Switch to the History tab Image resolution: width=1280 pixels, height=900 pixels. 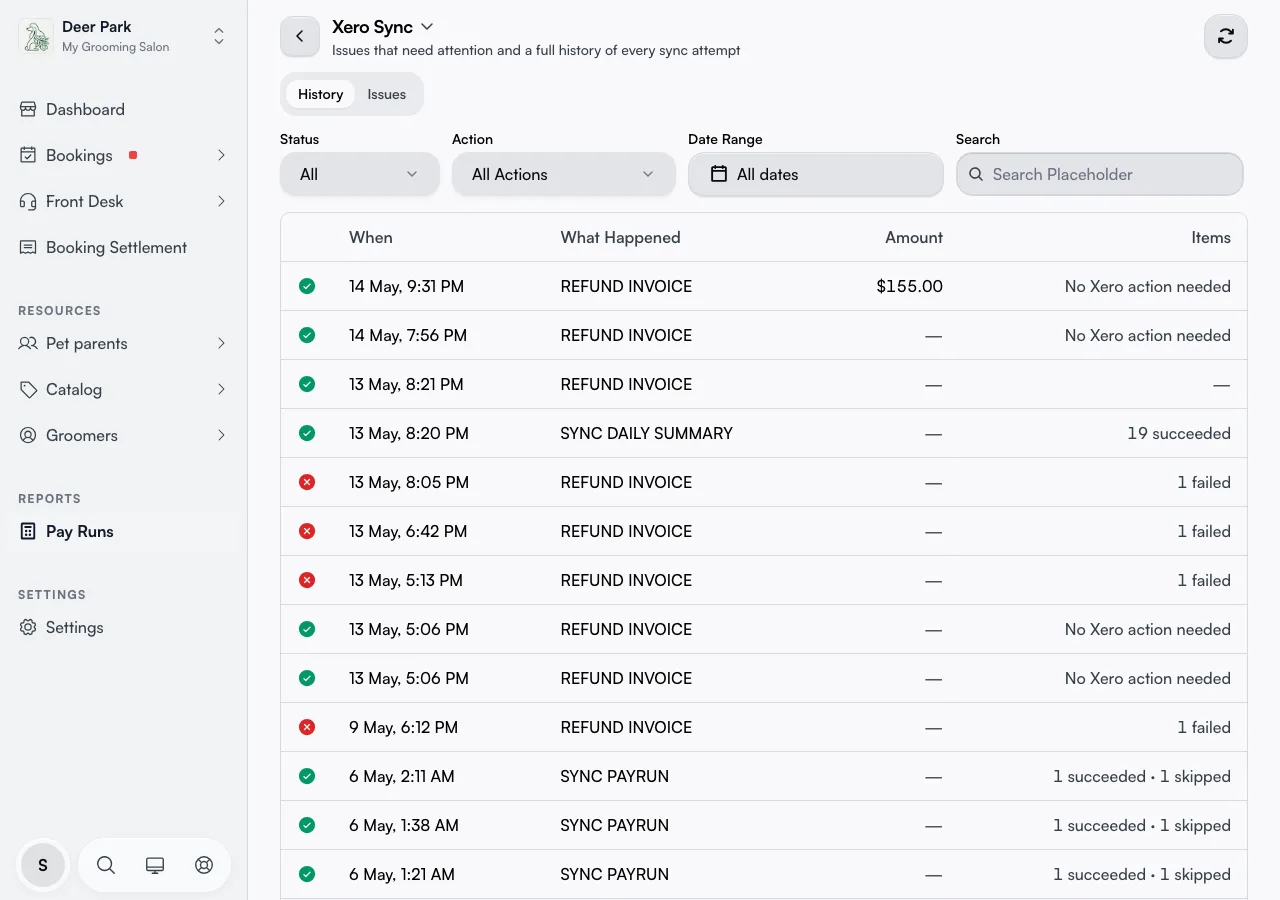(320, 94)
